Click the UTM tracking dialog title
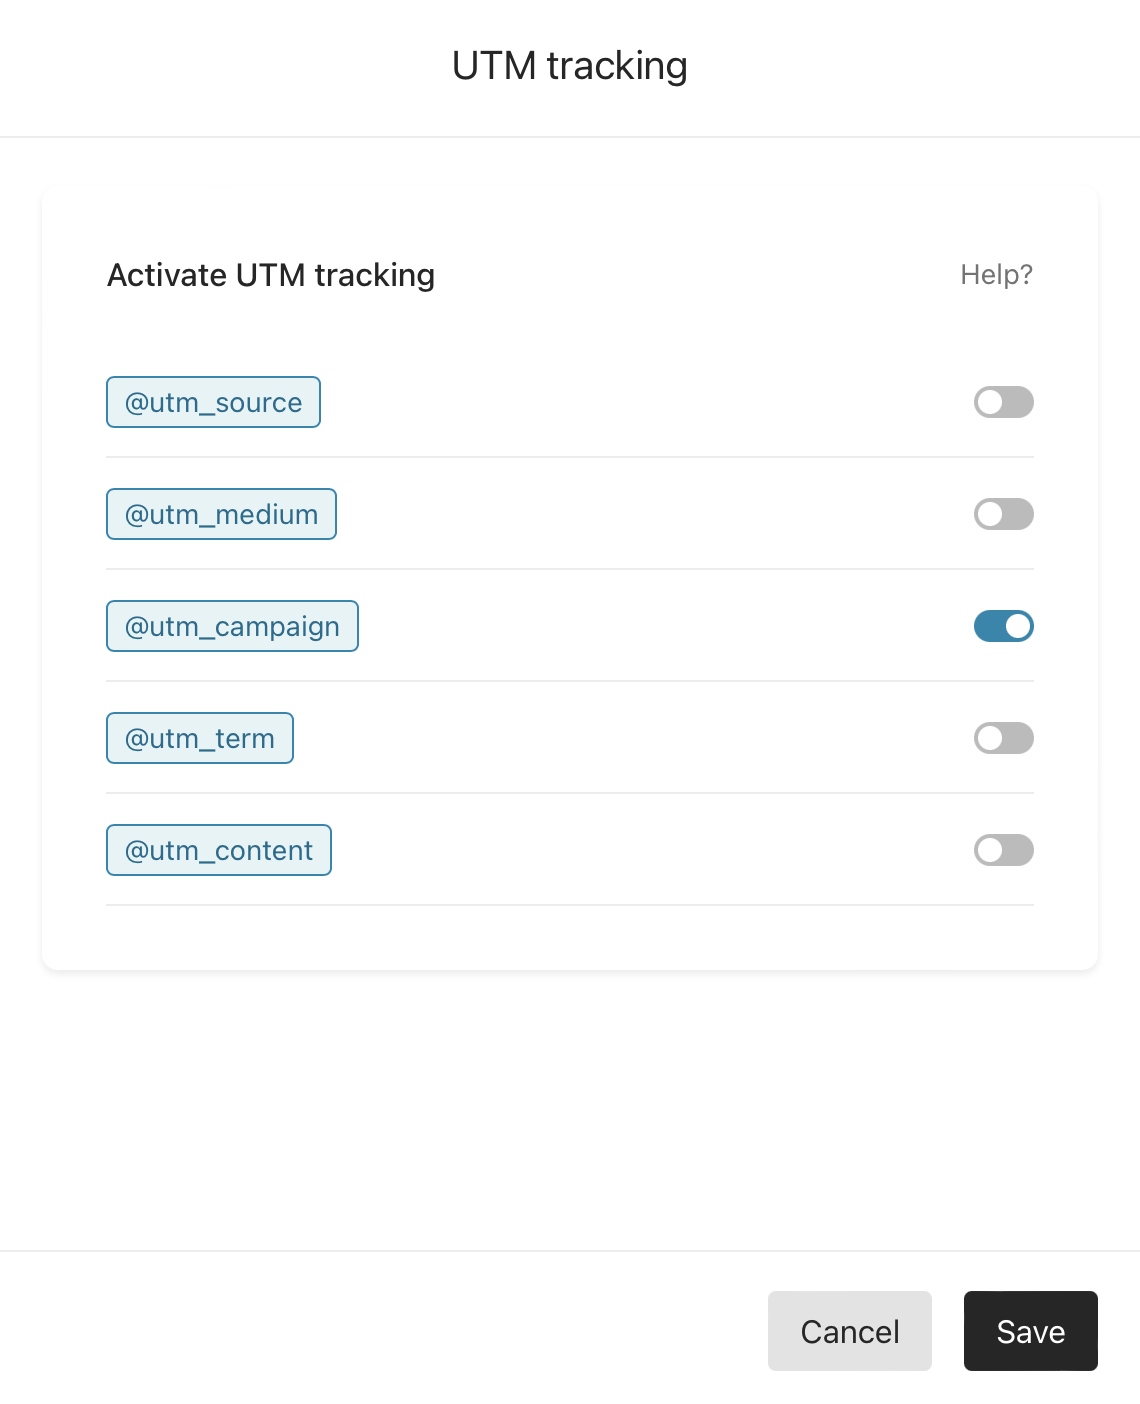 tap(570, 66)
